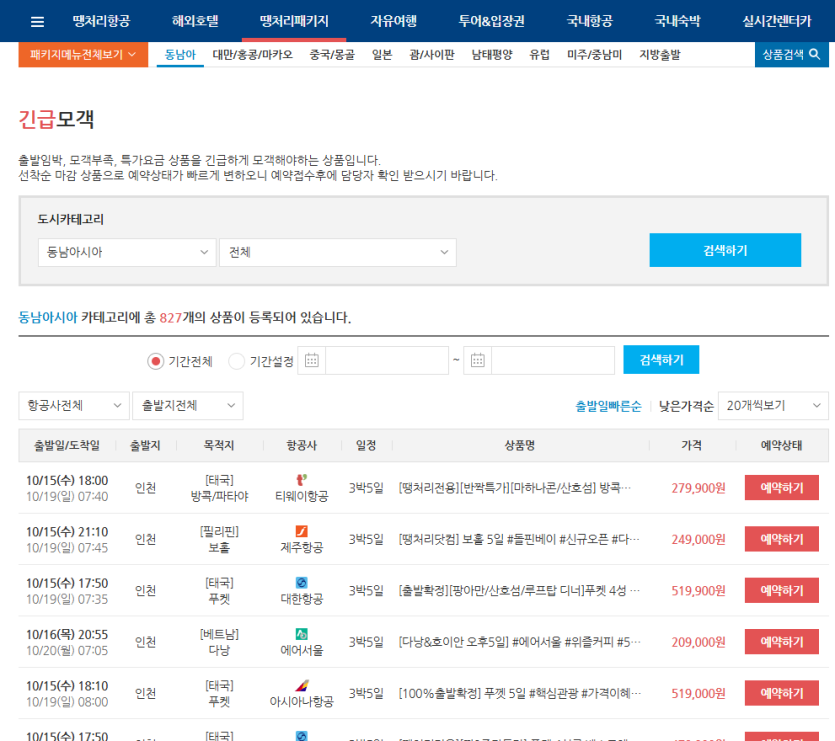Open the start date calendar icon

coord(311,360)
